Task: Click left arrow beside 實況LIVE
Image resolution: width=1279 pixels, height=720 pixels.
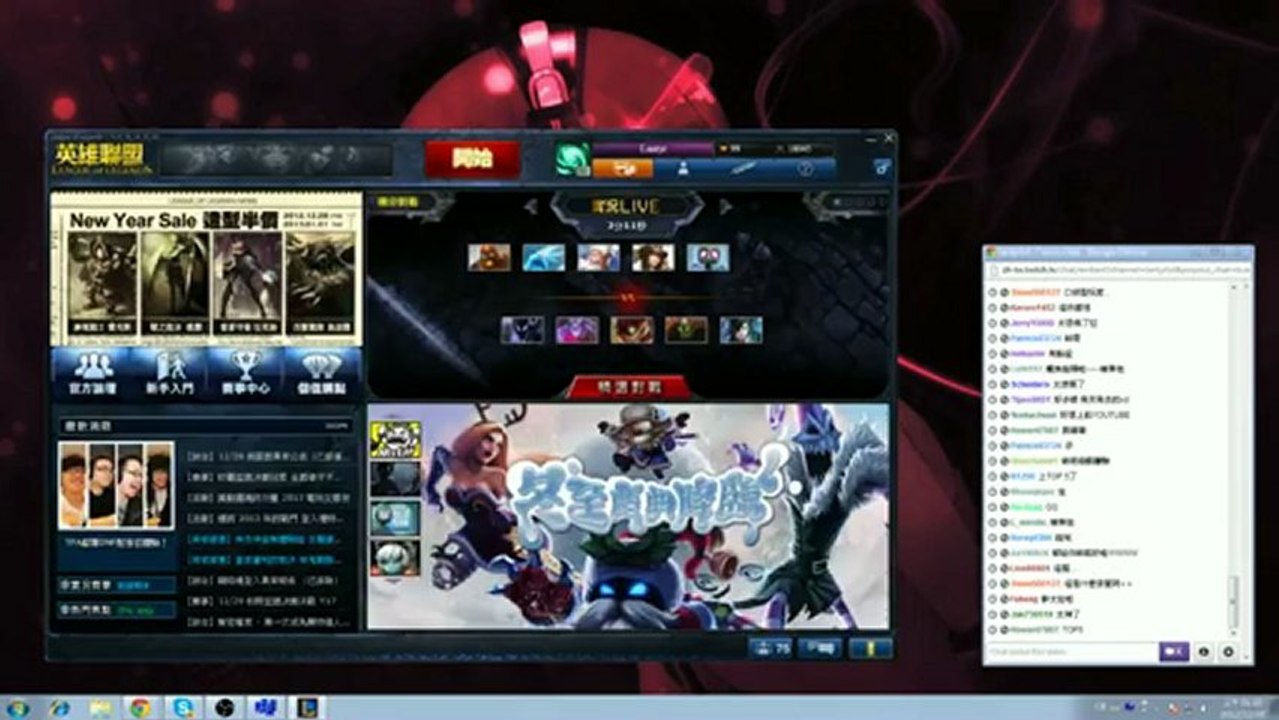Action: click(x=532, y=206)
